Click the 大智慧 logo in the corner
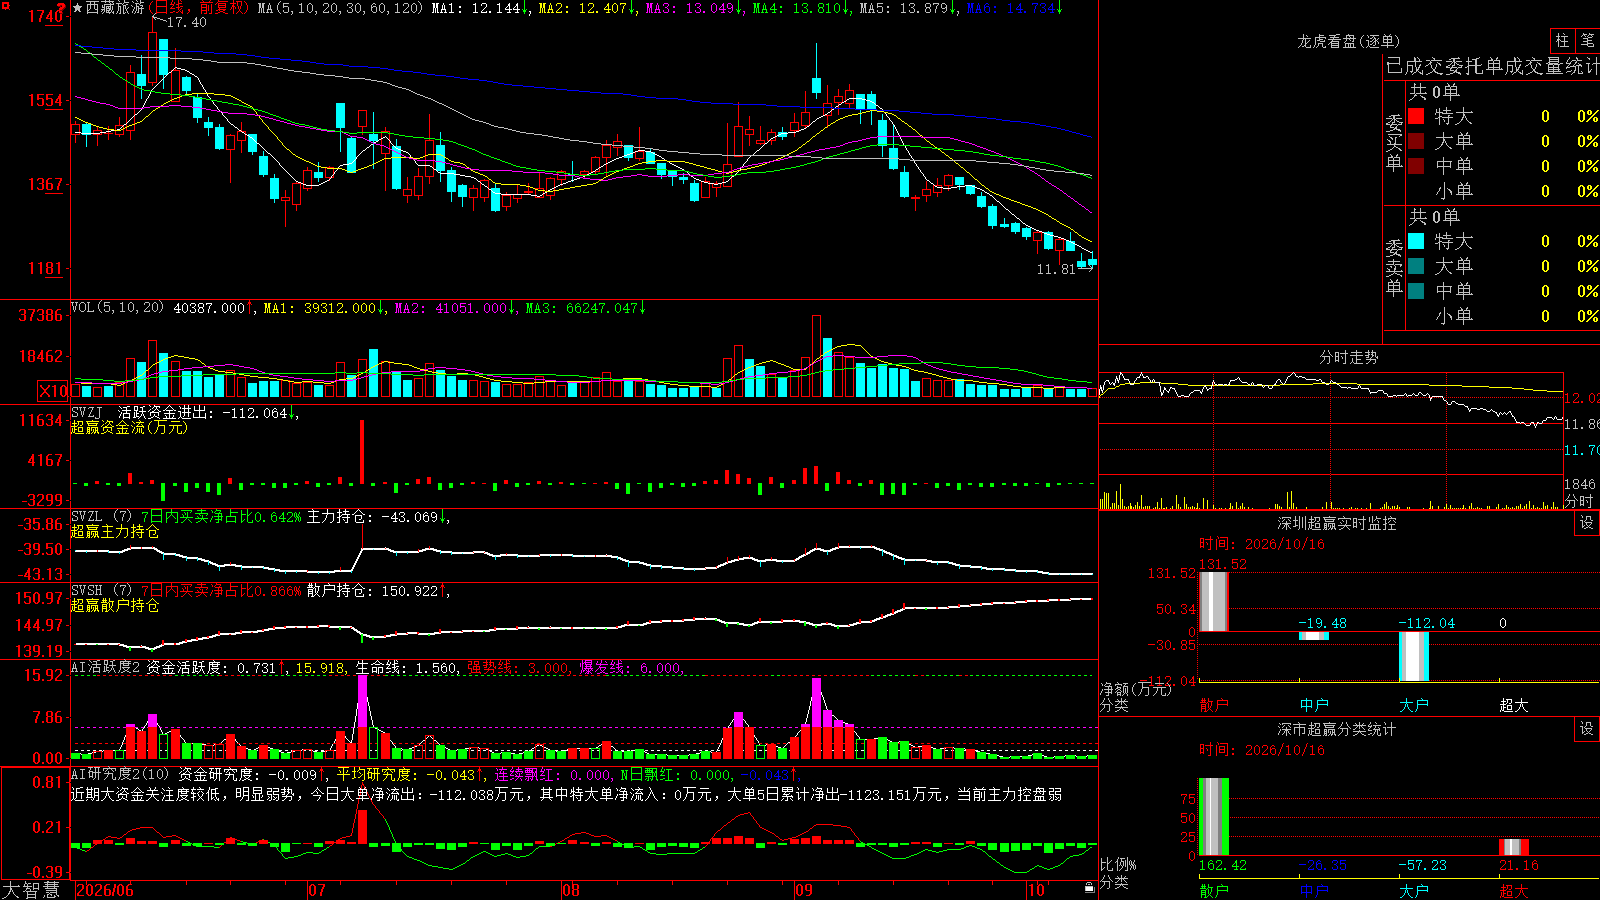 pyautogui.click(x=31, y=889)
